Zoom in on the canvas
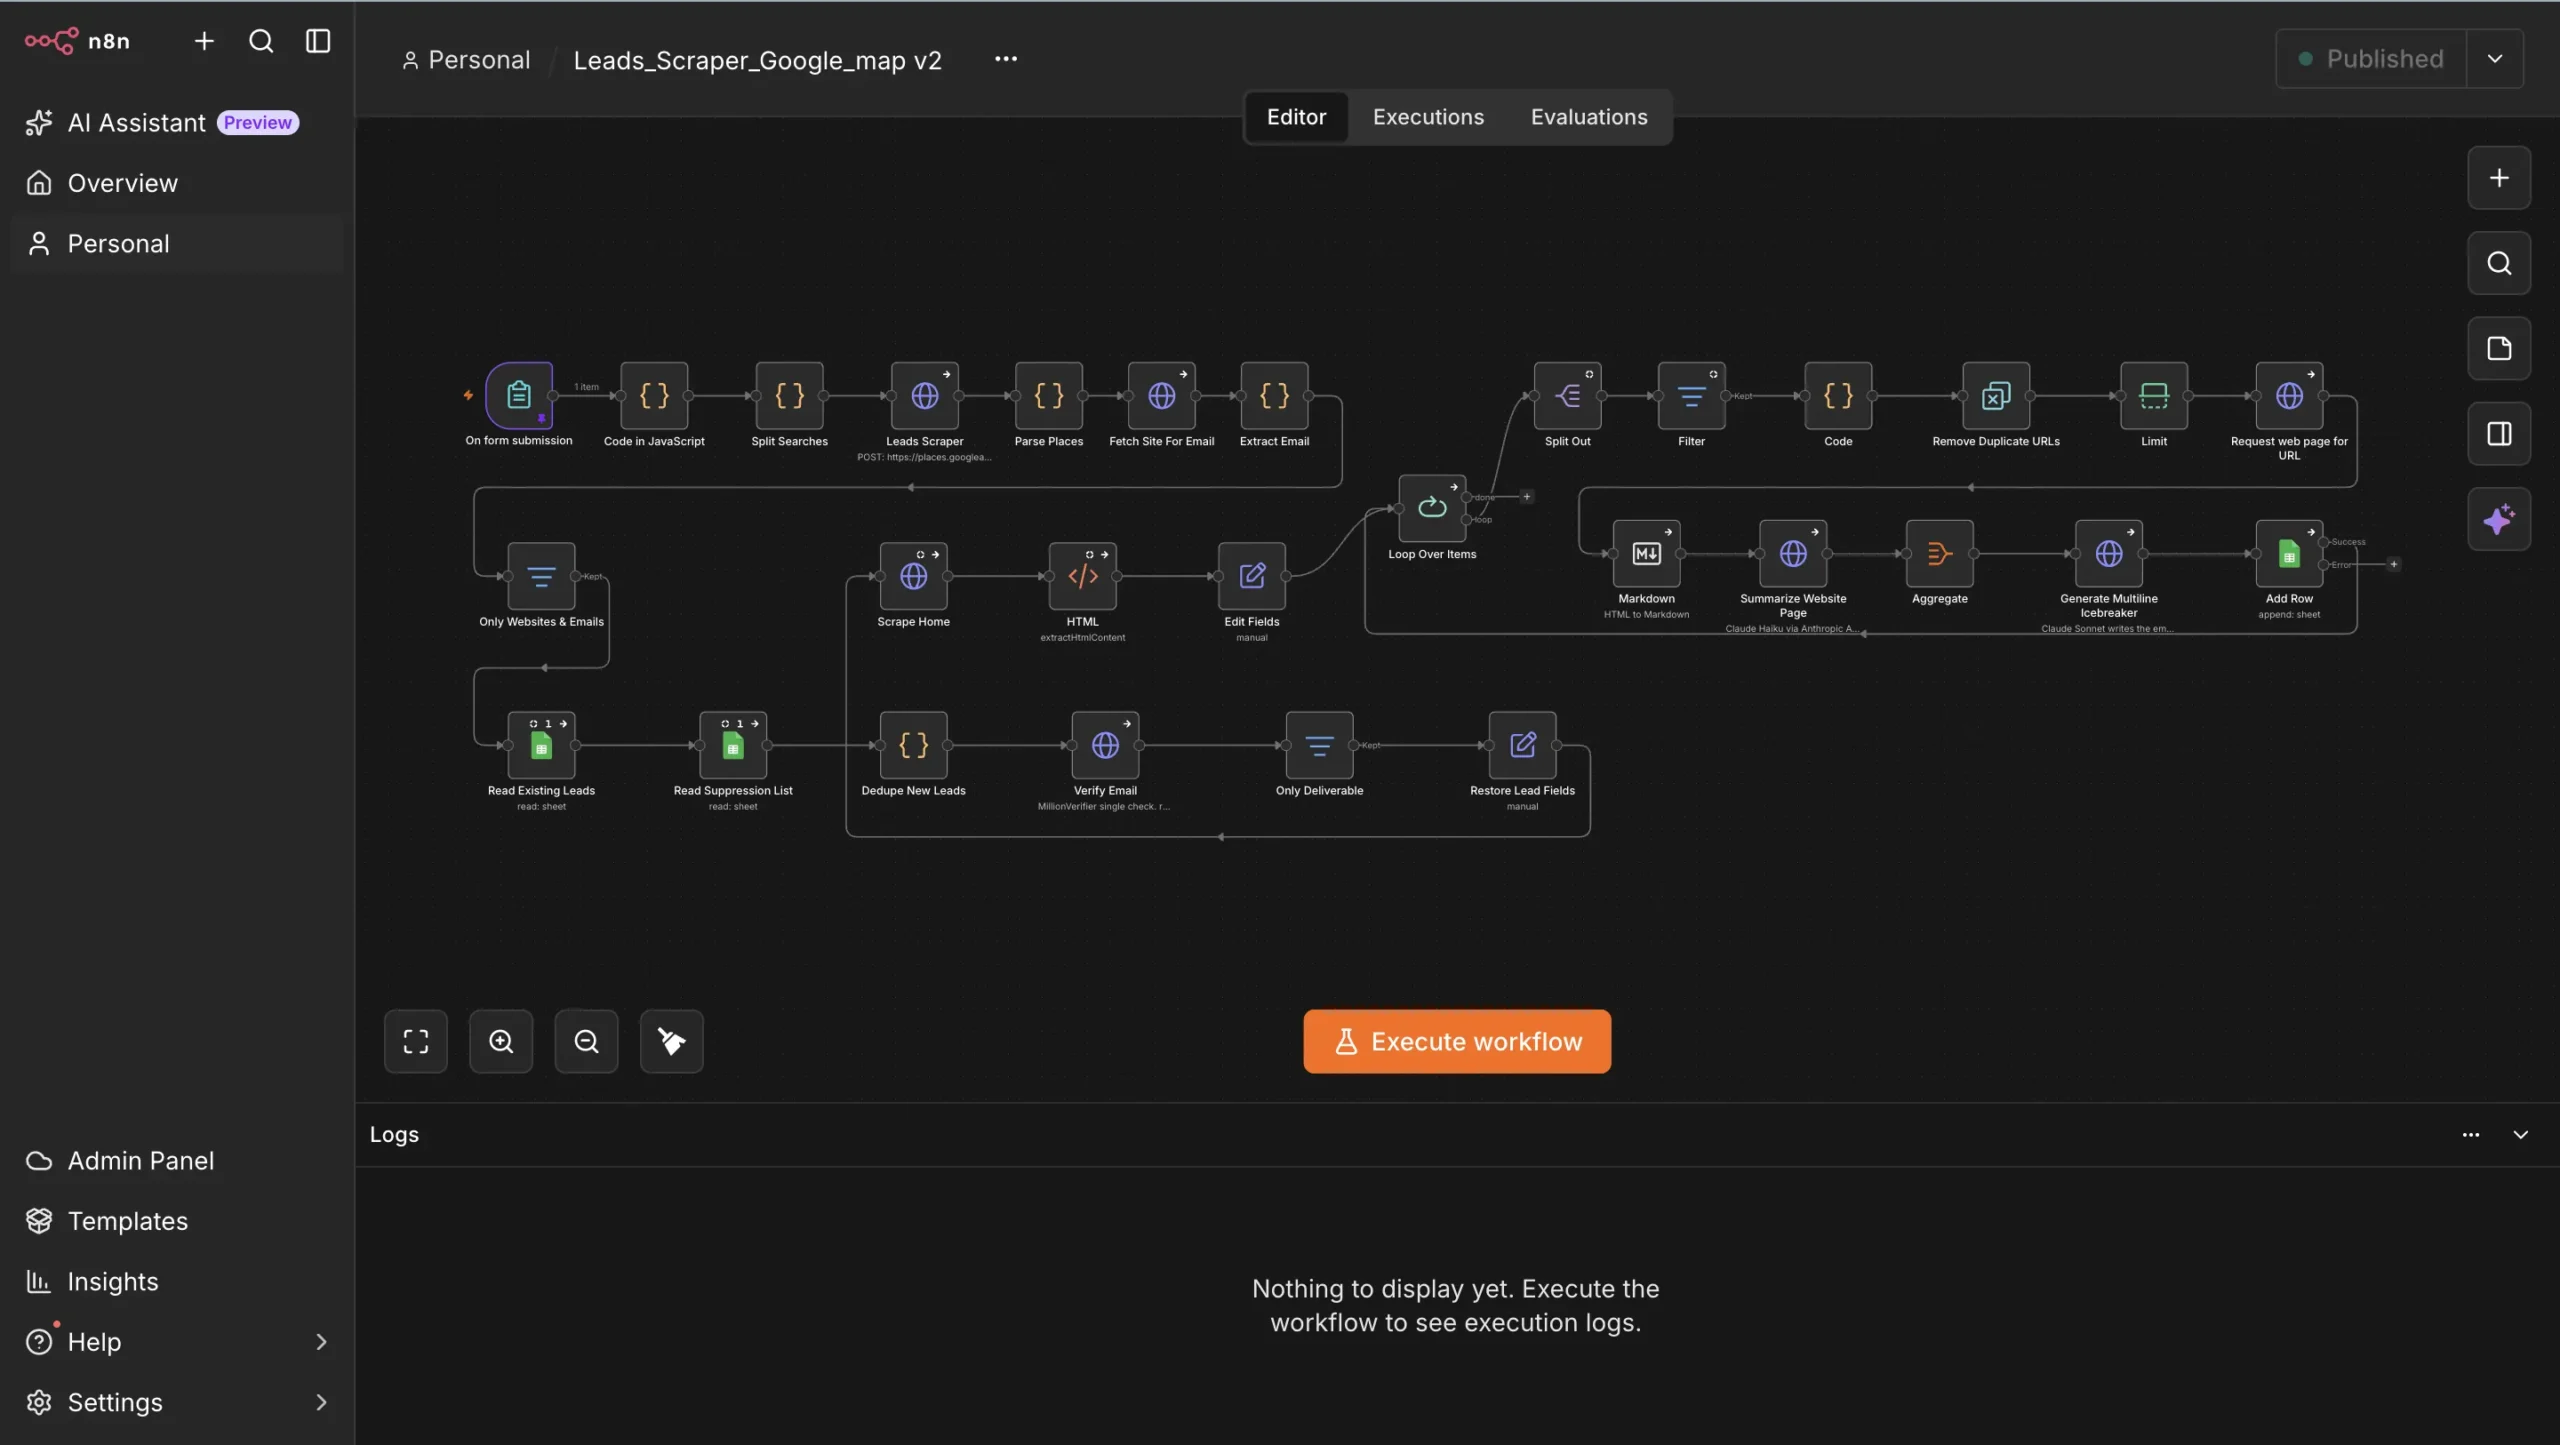Viewport: 2560px width, 1445px height. coord(501,1041)
